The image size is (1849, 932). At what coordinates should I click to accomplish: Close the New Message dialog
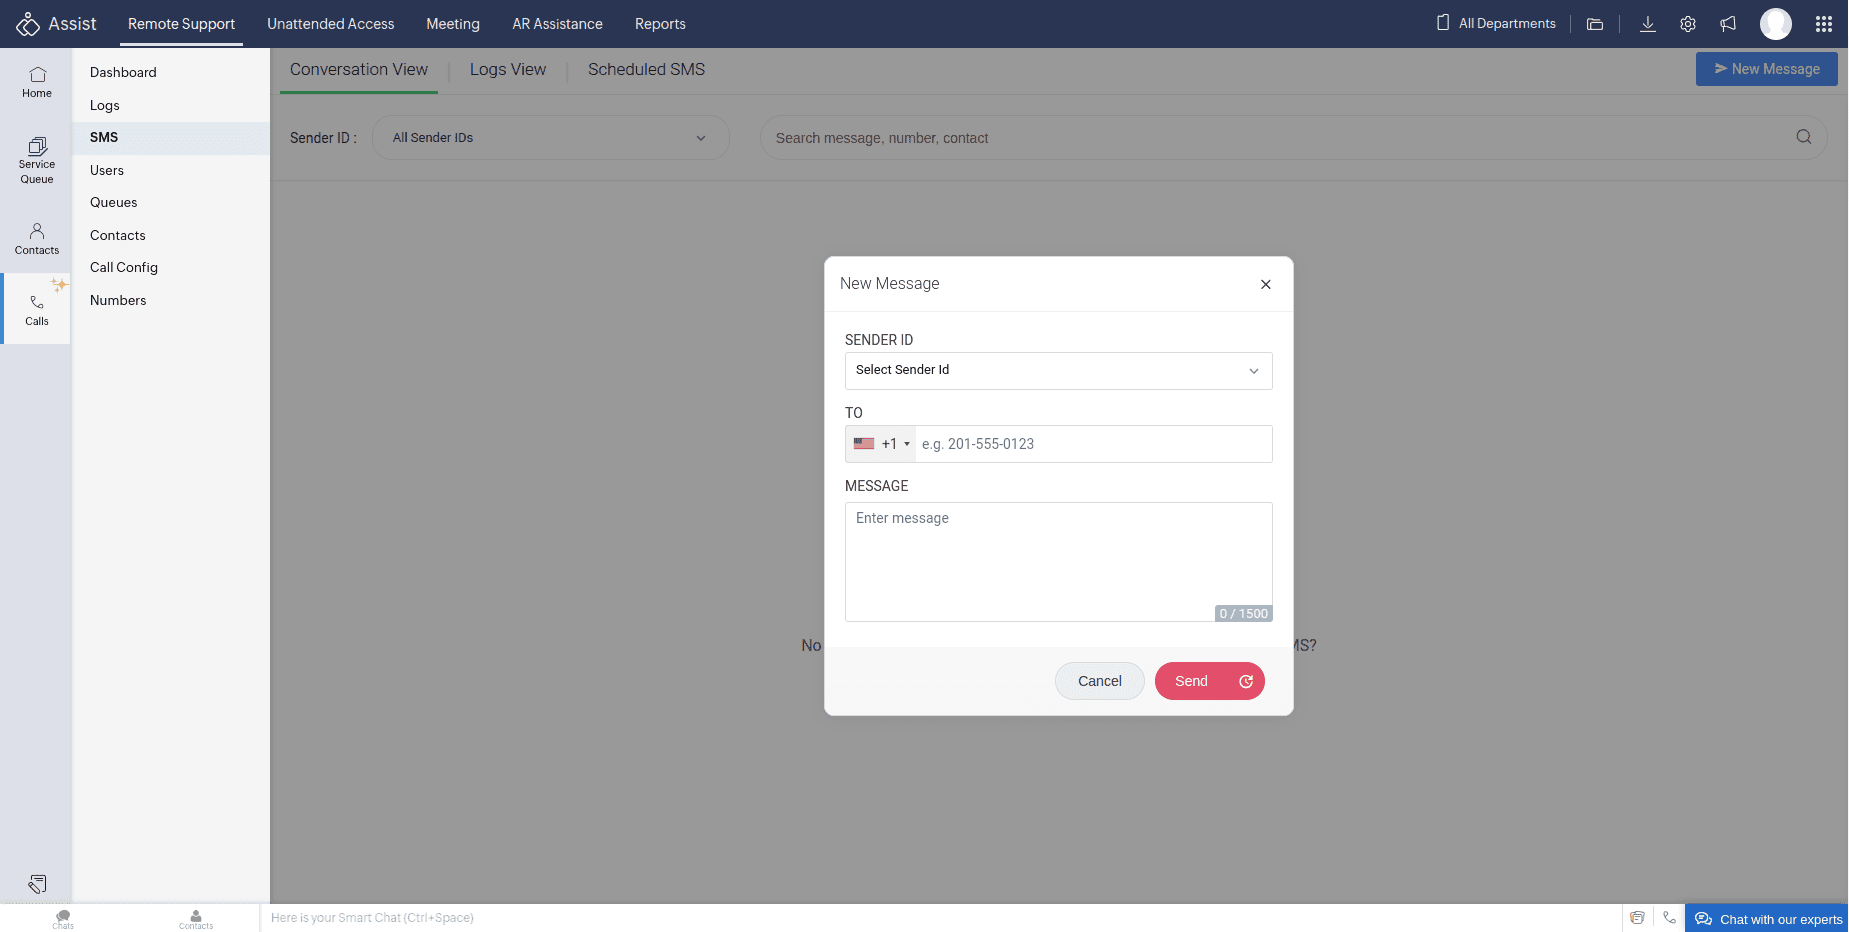(1266, 284)
